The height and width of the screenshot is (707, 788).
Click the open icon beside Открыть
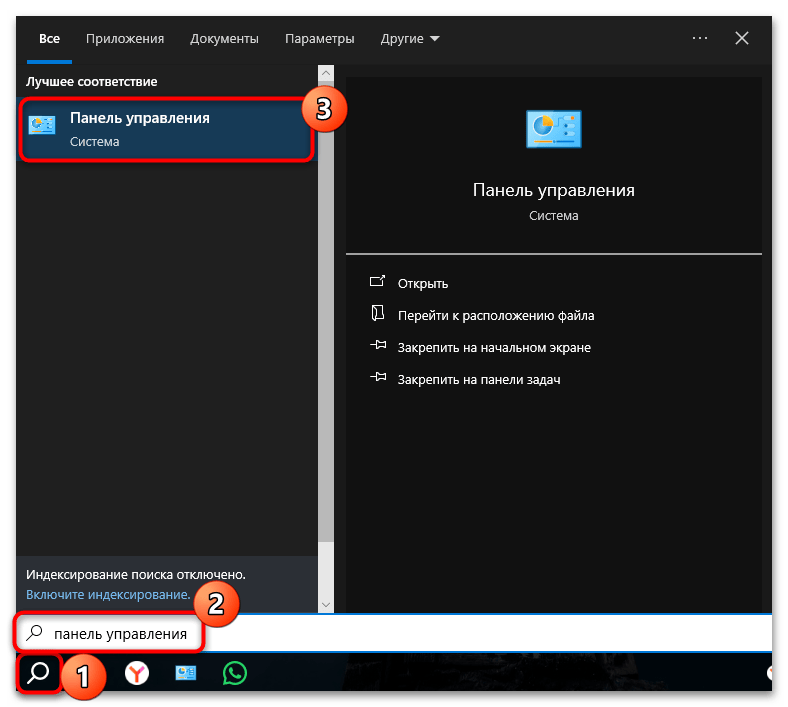377,283
